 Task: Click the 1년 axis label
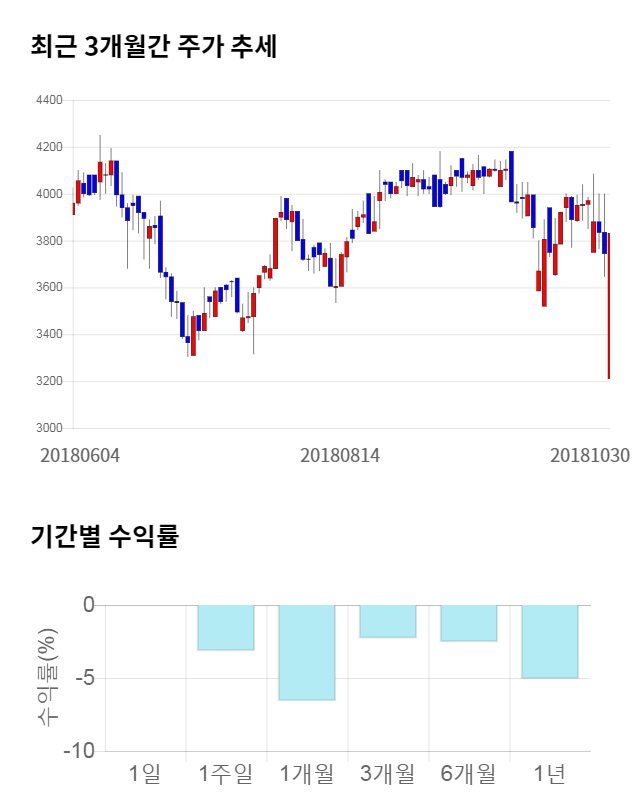550,773
